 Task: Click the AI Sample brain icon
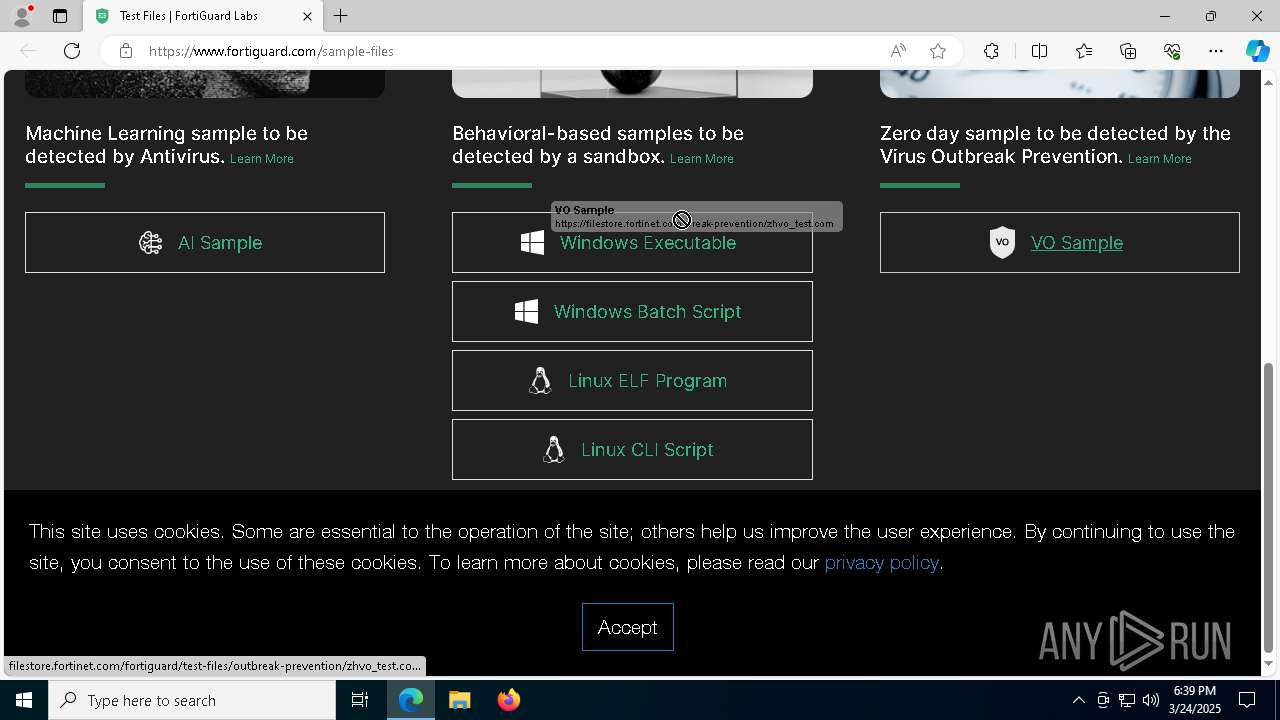[150, 242]
